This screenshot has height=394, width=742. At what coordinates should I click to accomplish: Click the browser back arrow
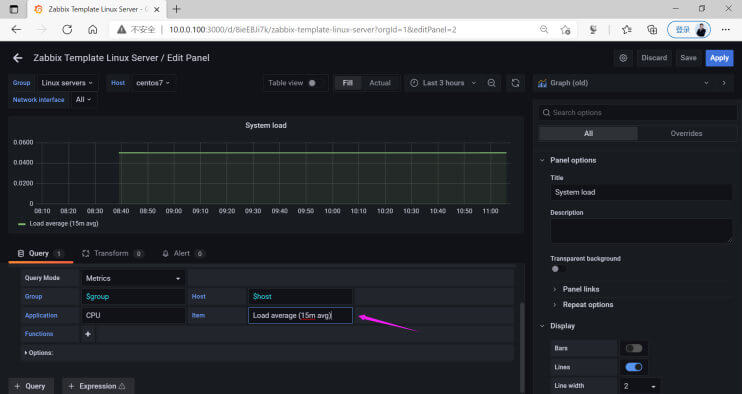16,29
